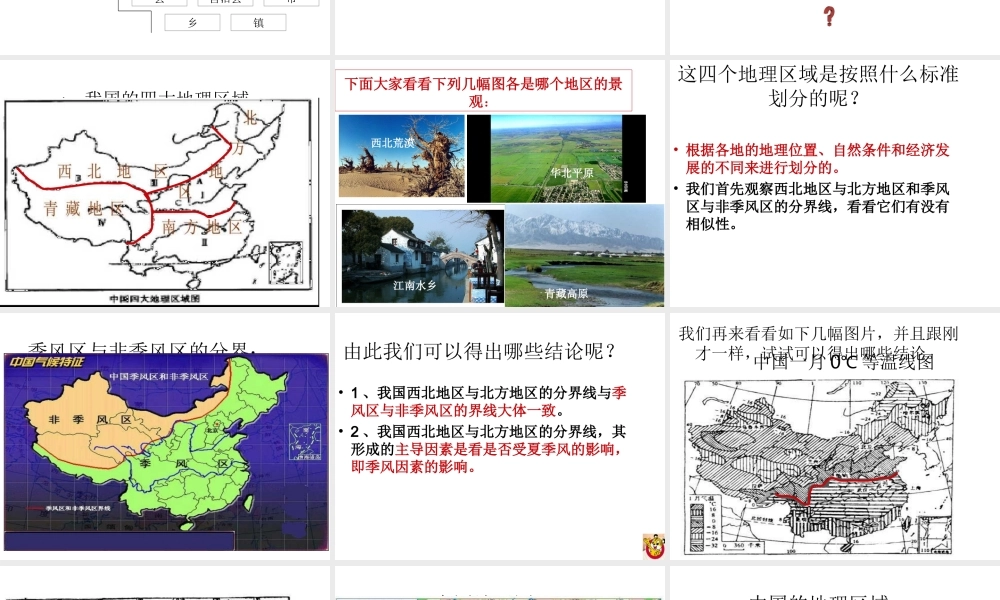Click the red question mark symbol
Image resolution: width=1000 pixels, height=600 pixels.
[x=829, y=16]
